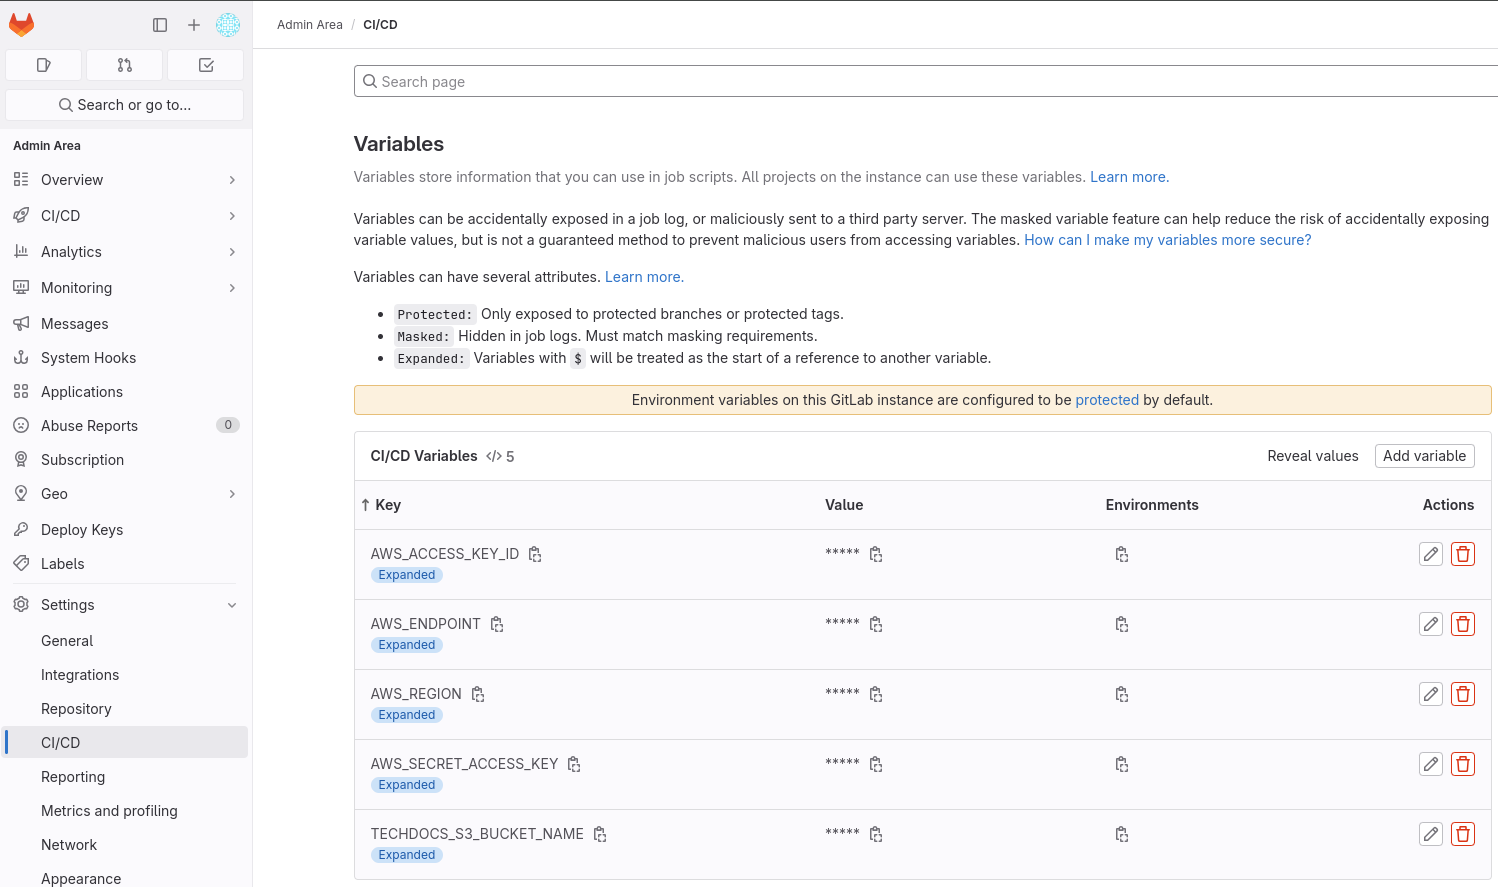This screenshot has width=1498, height=887.
Task: Open Abuse Reports in the sidebar
Action: pyautogui.click(x=126, y=426)
